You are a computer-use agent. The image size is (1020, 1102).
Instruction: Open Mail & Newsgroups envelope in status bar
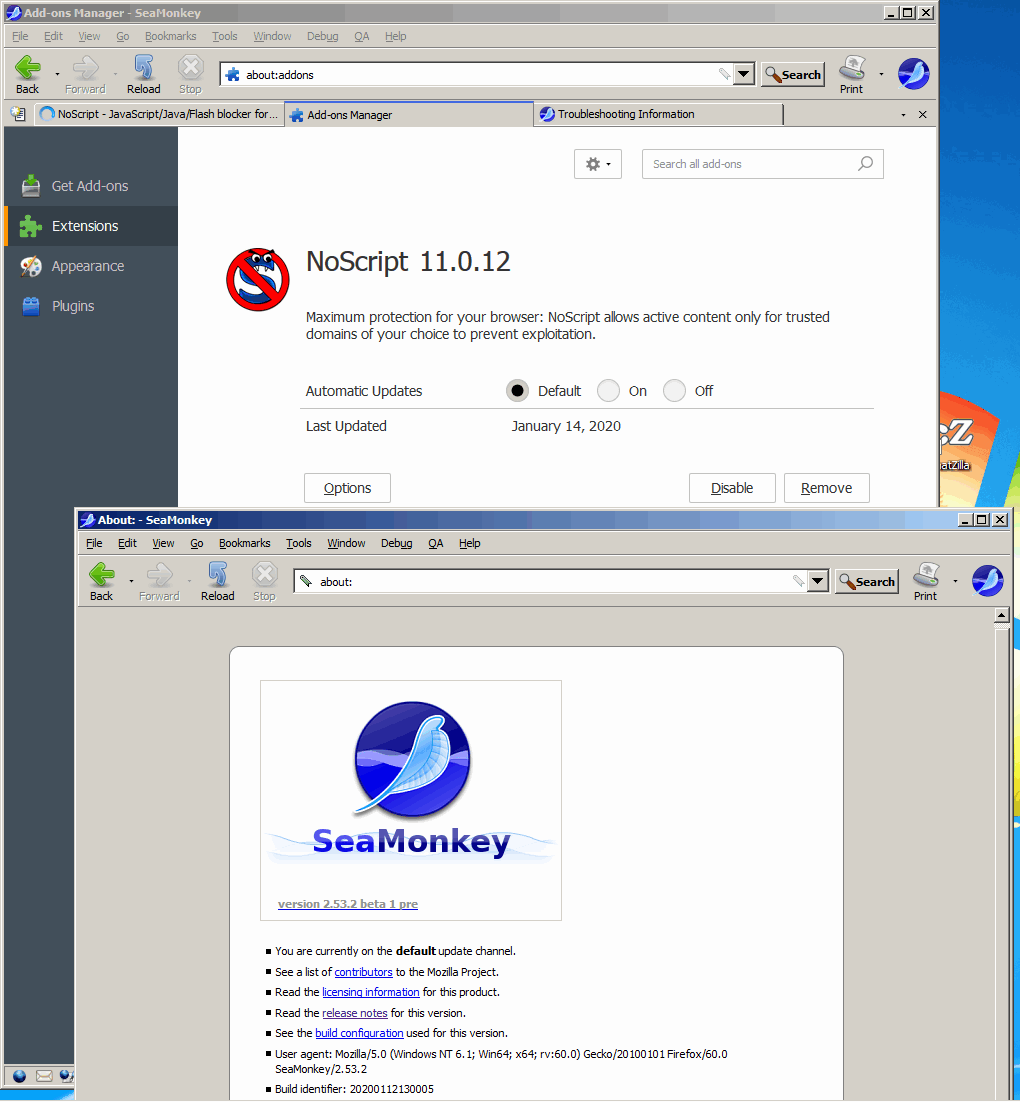click(44, 1076)
